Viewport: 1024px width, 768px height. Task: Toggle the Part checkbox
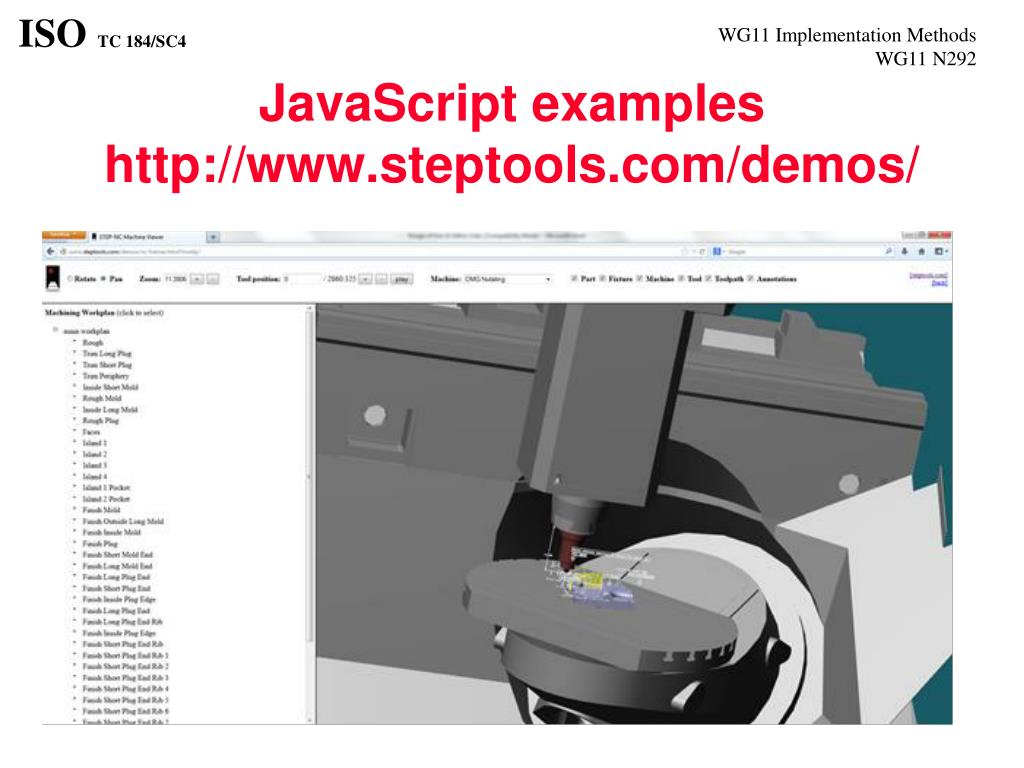point(574,279)
